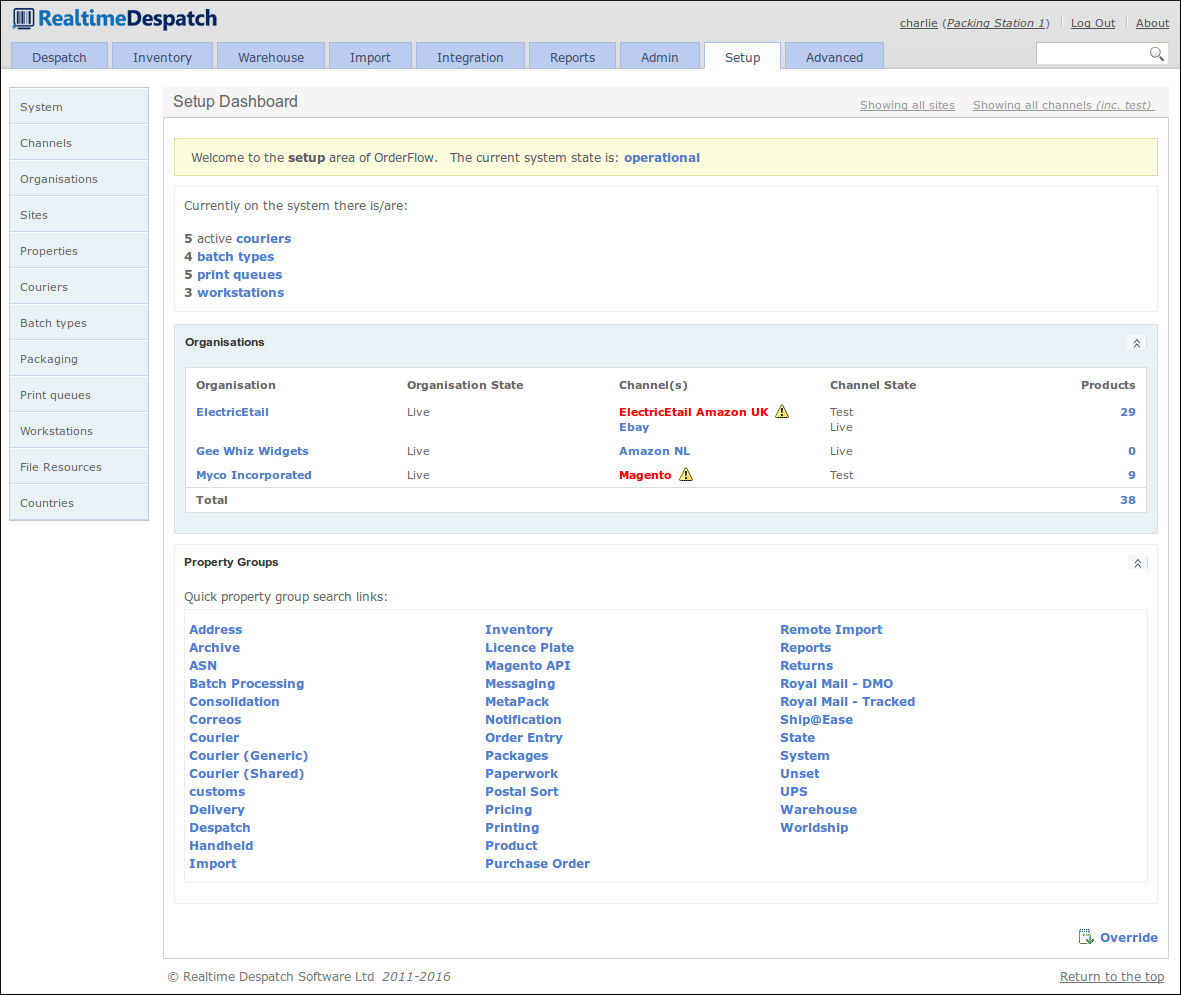
Task: Open the Inventory tab
Action: pyautogui.click(x=162, y=56)
